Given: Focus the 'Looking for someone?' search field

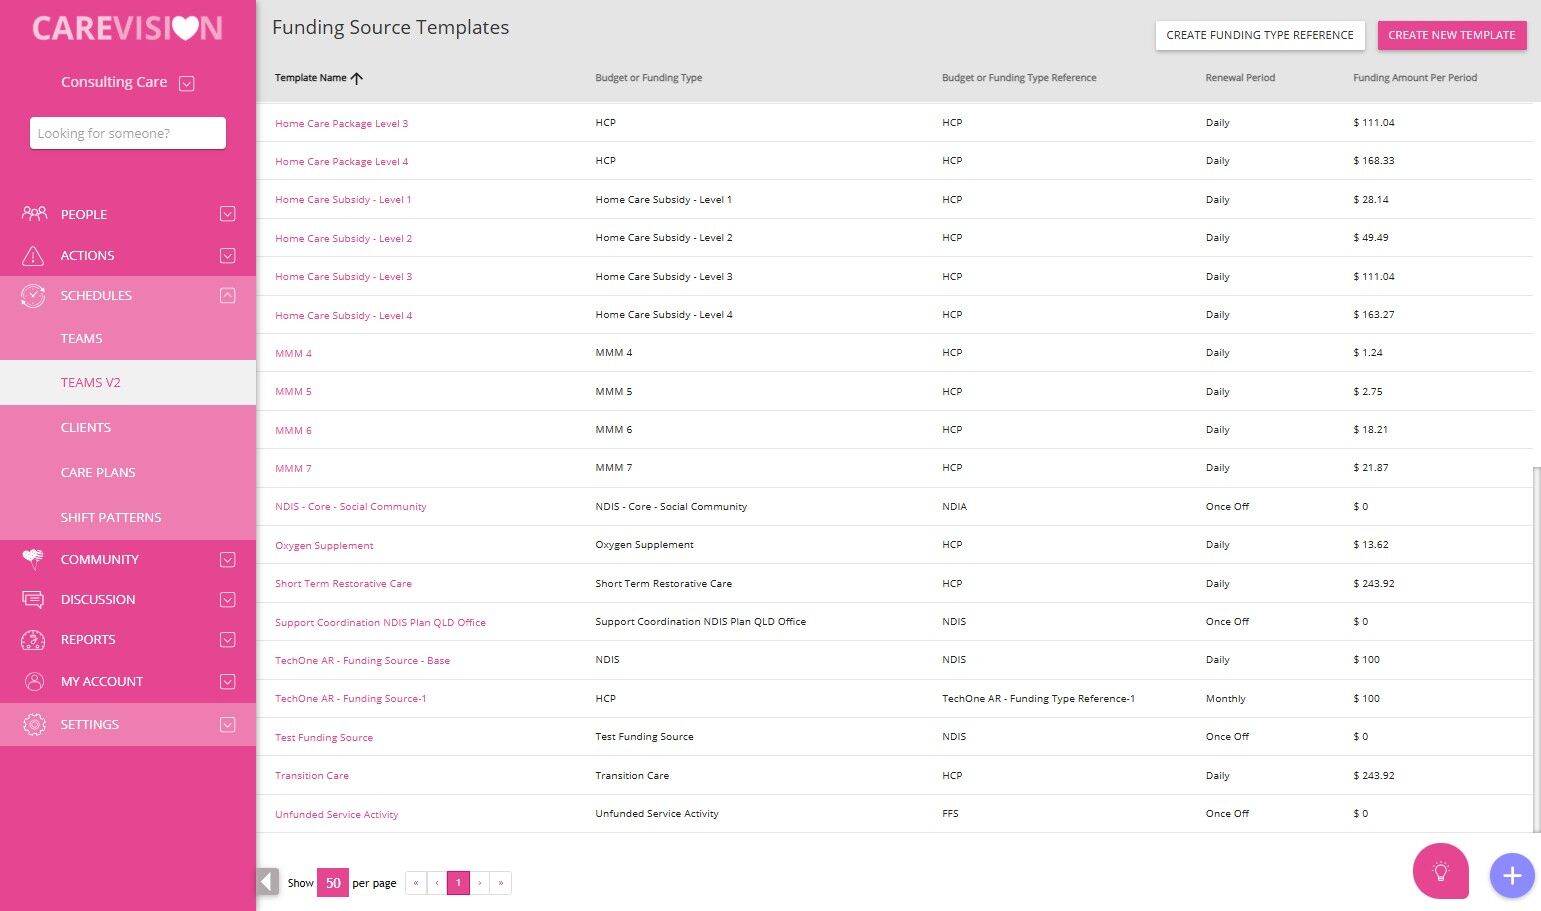Looking at the screenshot, I should (128, 133).
